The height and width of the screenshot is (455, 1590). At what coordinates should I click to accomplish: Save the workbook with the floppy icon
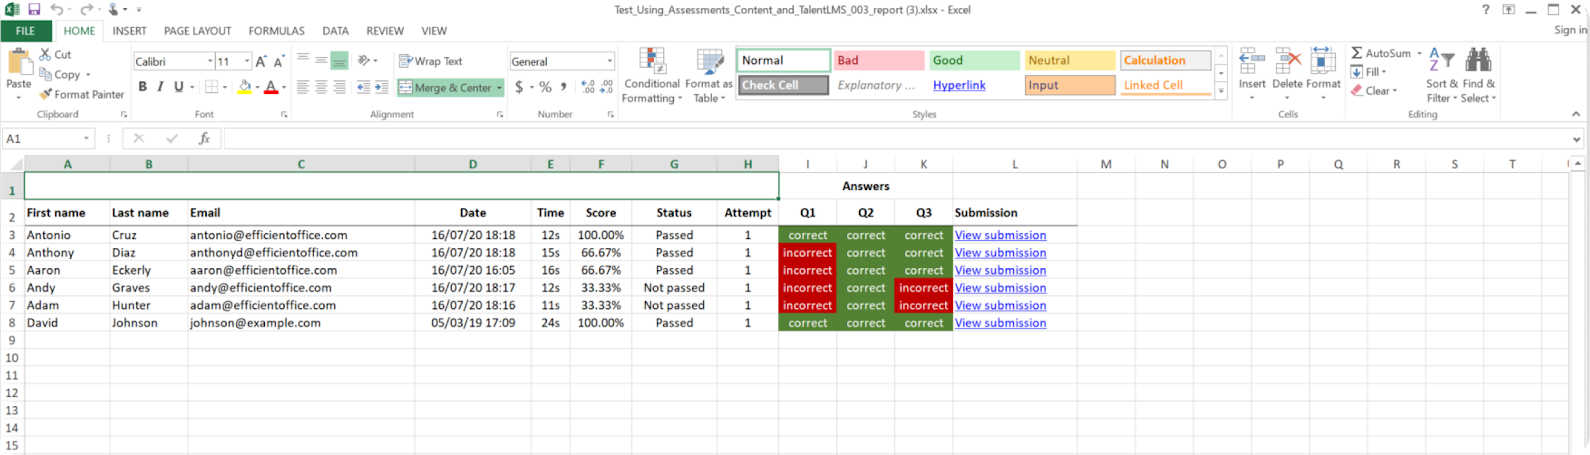34,9
